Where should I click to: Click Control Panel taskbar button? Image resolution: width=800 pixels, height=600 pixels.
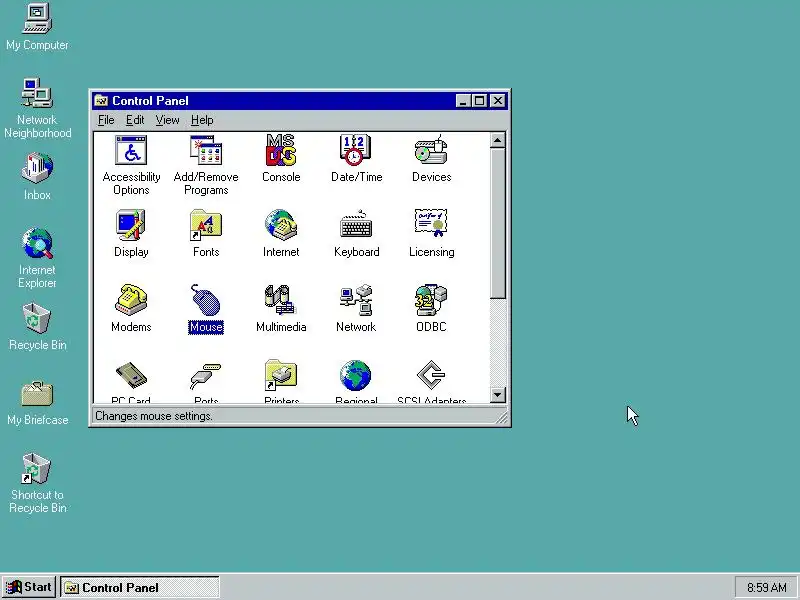tap(140, 588)
